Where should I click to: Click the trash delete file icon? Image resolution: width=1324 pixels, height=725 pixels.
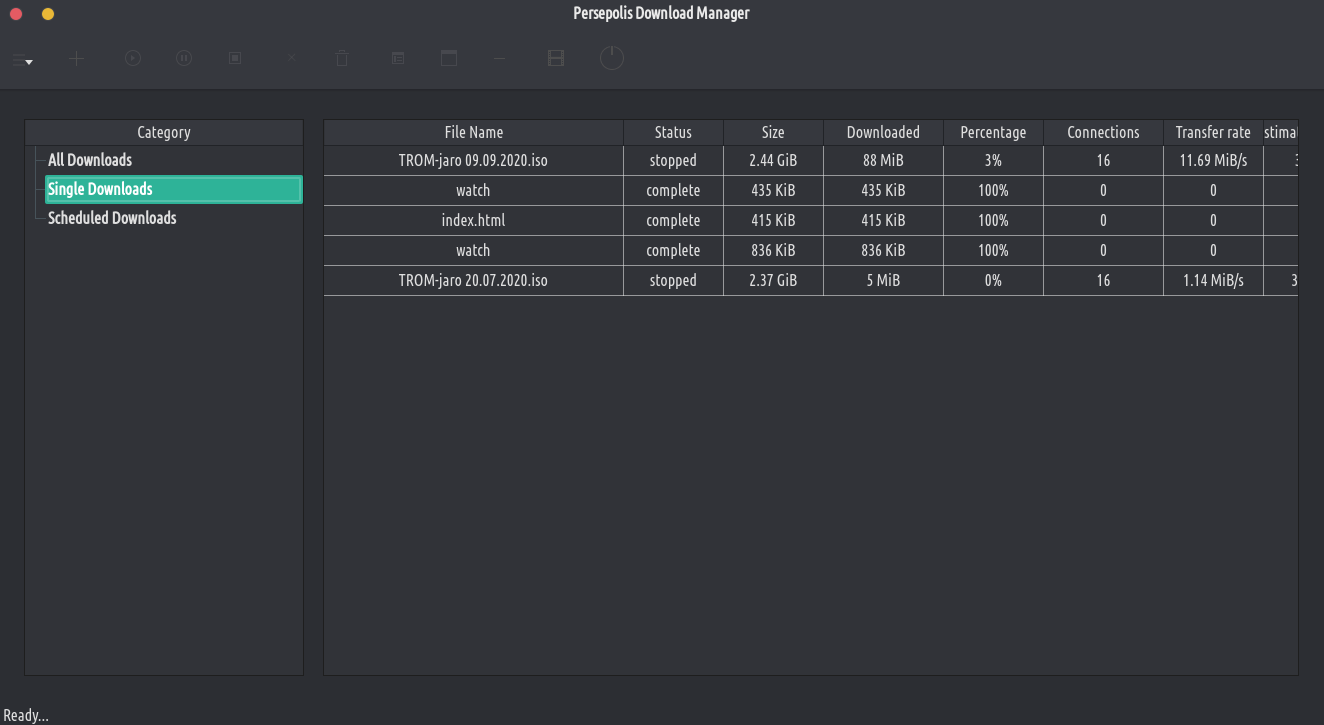tap(342, 59)
